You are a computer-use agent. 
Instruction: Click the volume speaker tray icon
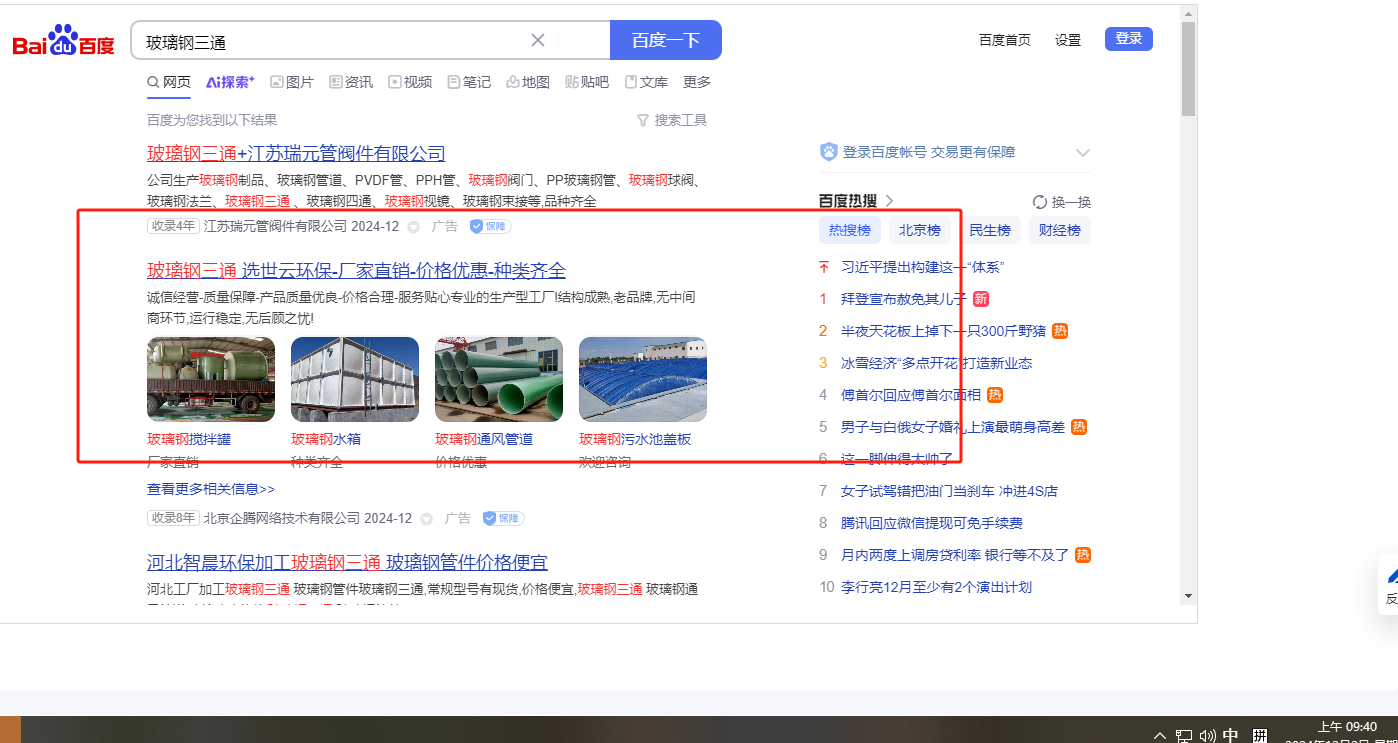click(x=1207, y=736)
